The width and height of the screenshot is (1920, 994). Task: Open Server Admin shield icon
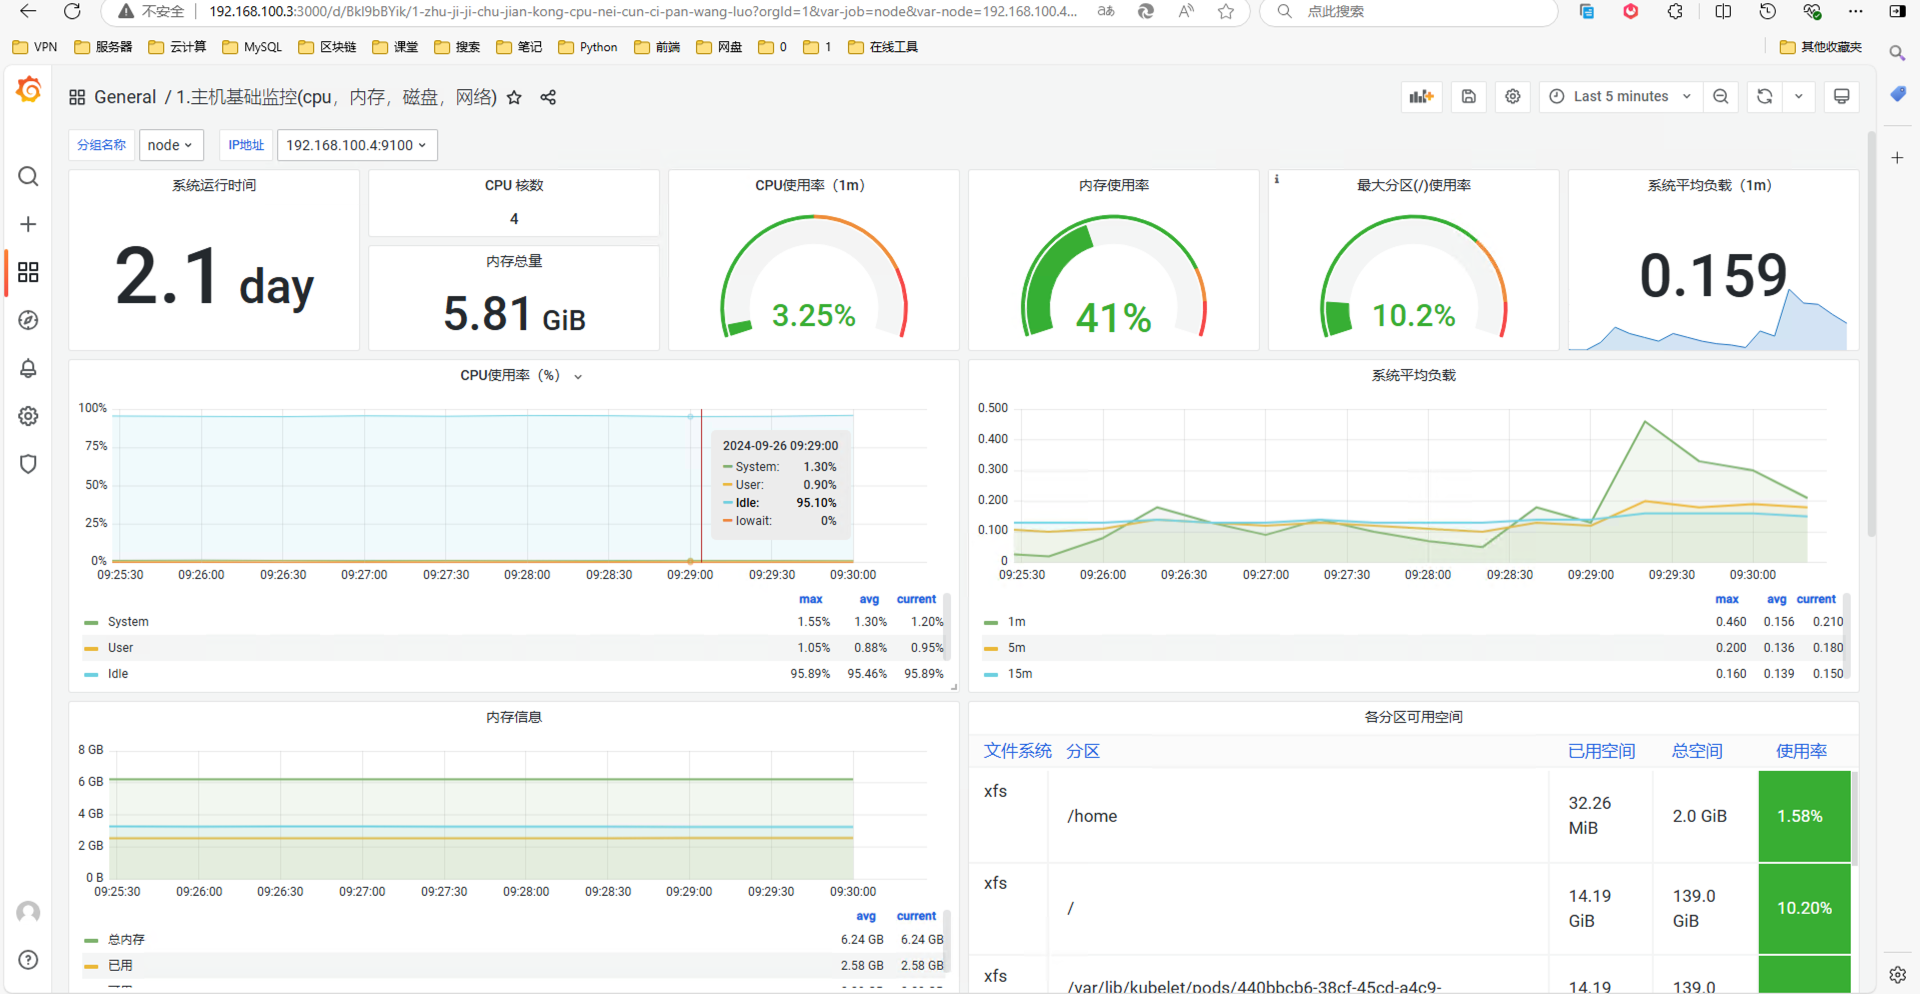[x=28, y=464]
